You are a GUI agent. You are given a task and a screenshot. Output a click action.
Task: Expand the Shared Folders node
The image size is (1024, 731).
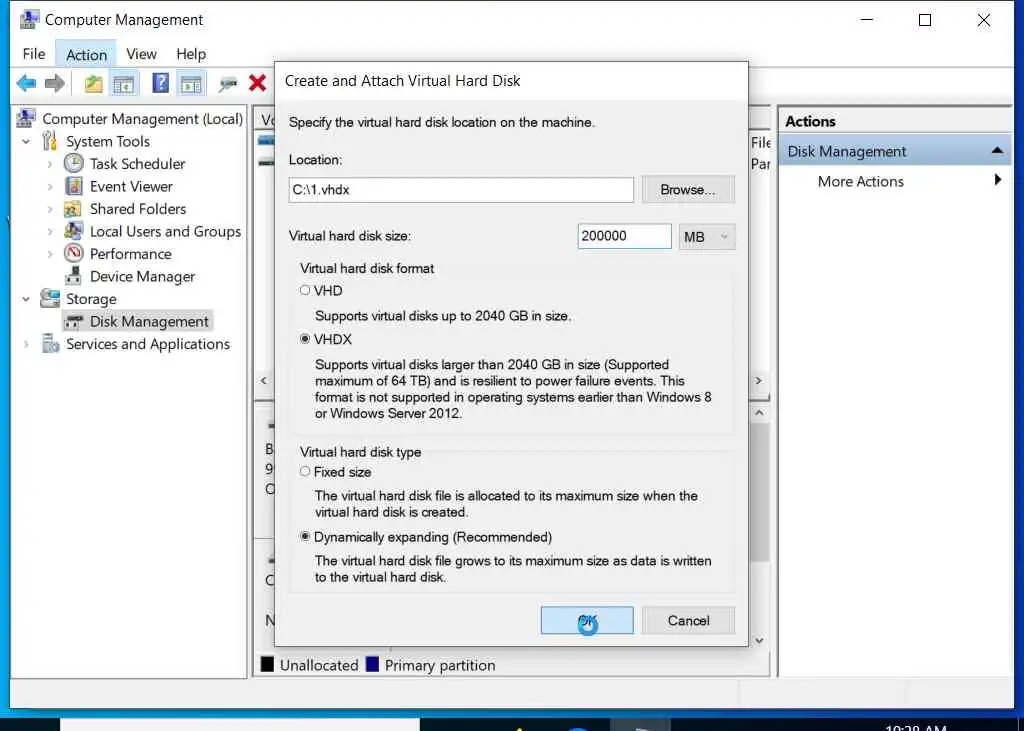coord(50,209)
